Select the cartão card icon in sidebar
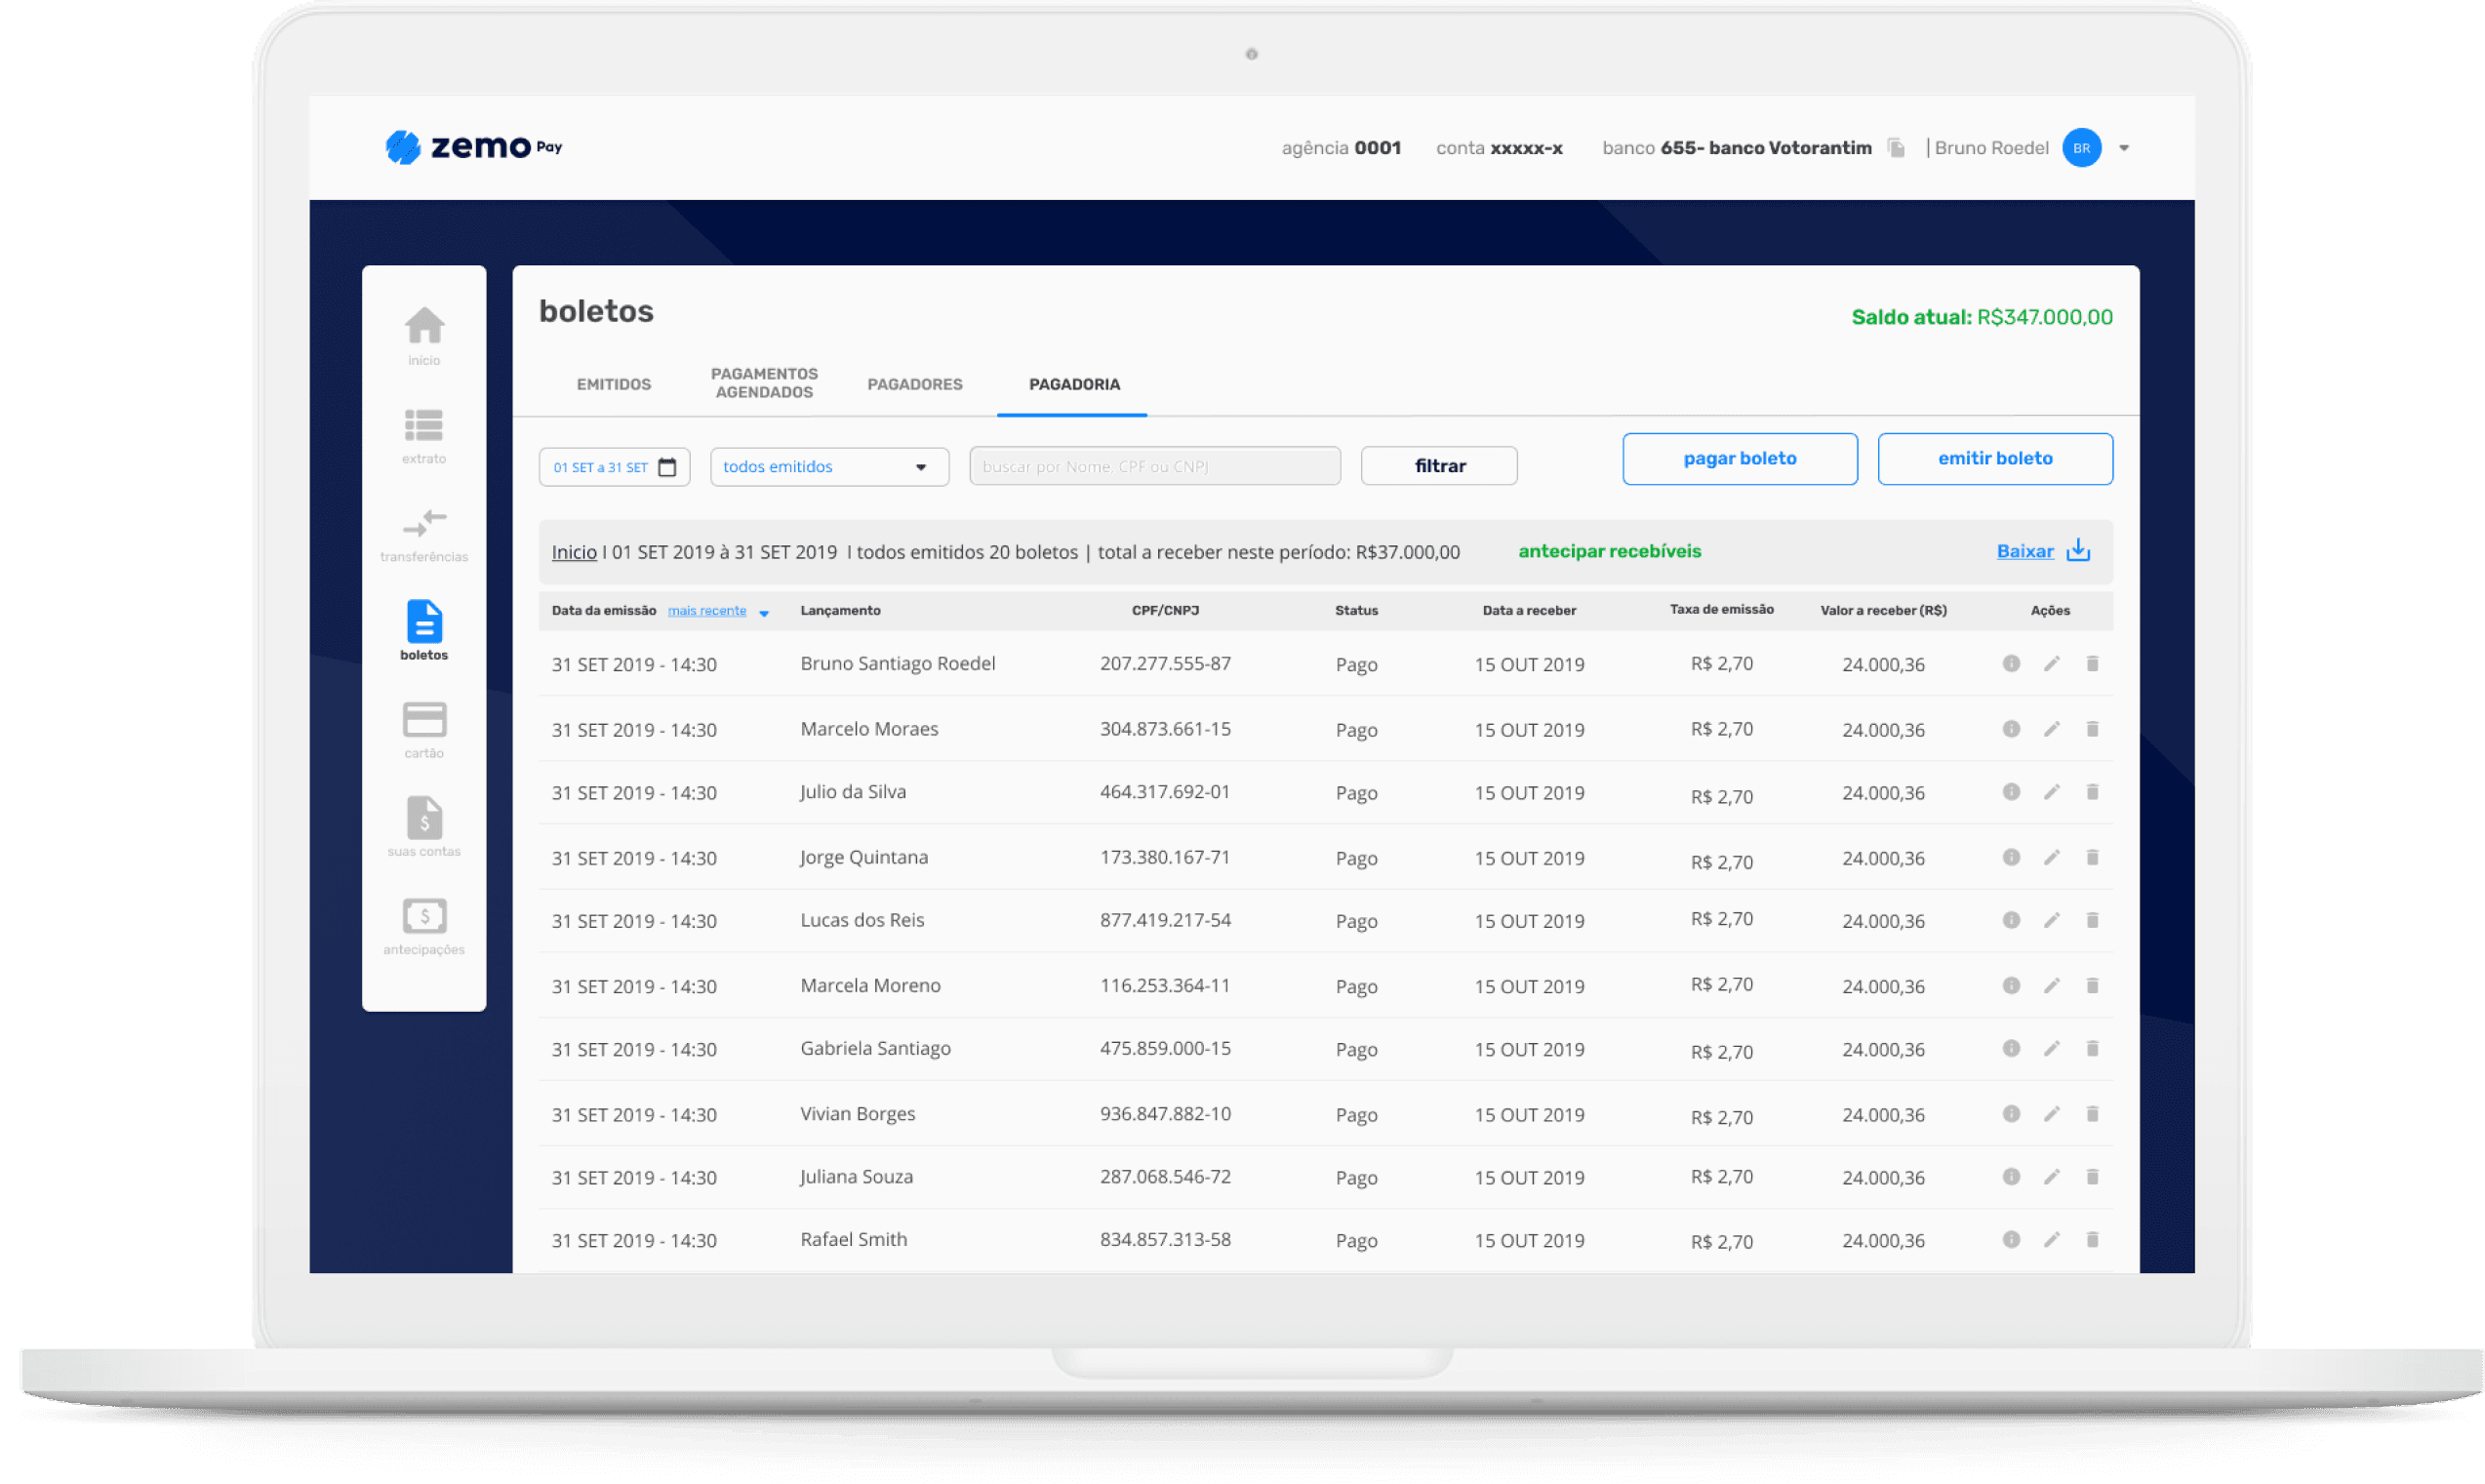Screen dimensions: 2485x1484 click(424, 720)
